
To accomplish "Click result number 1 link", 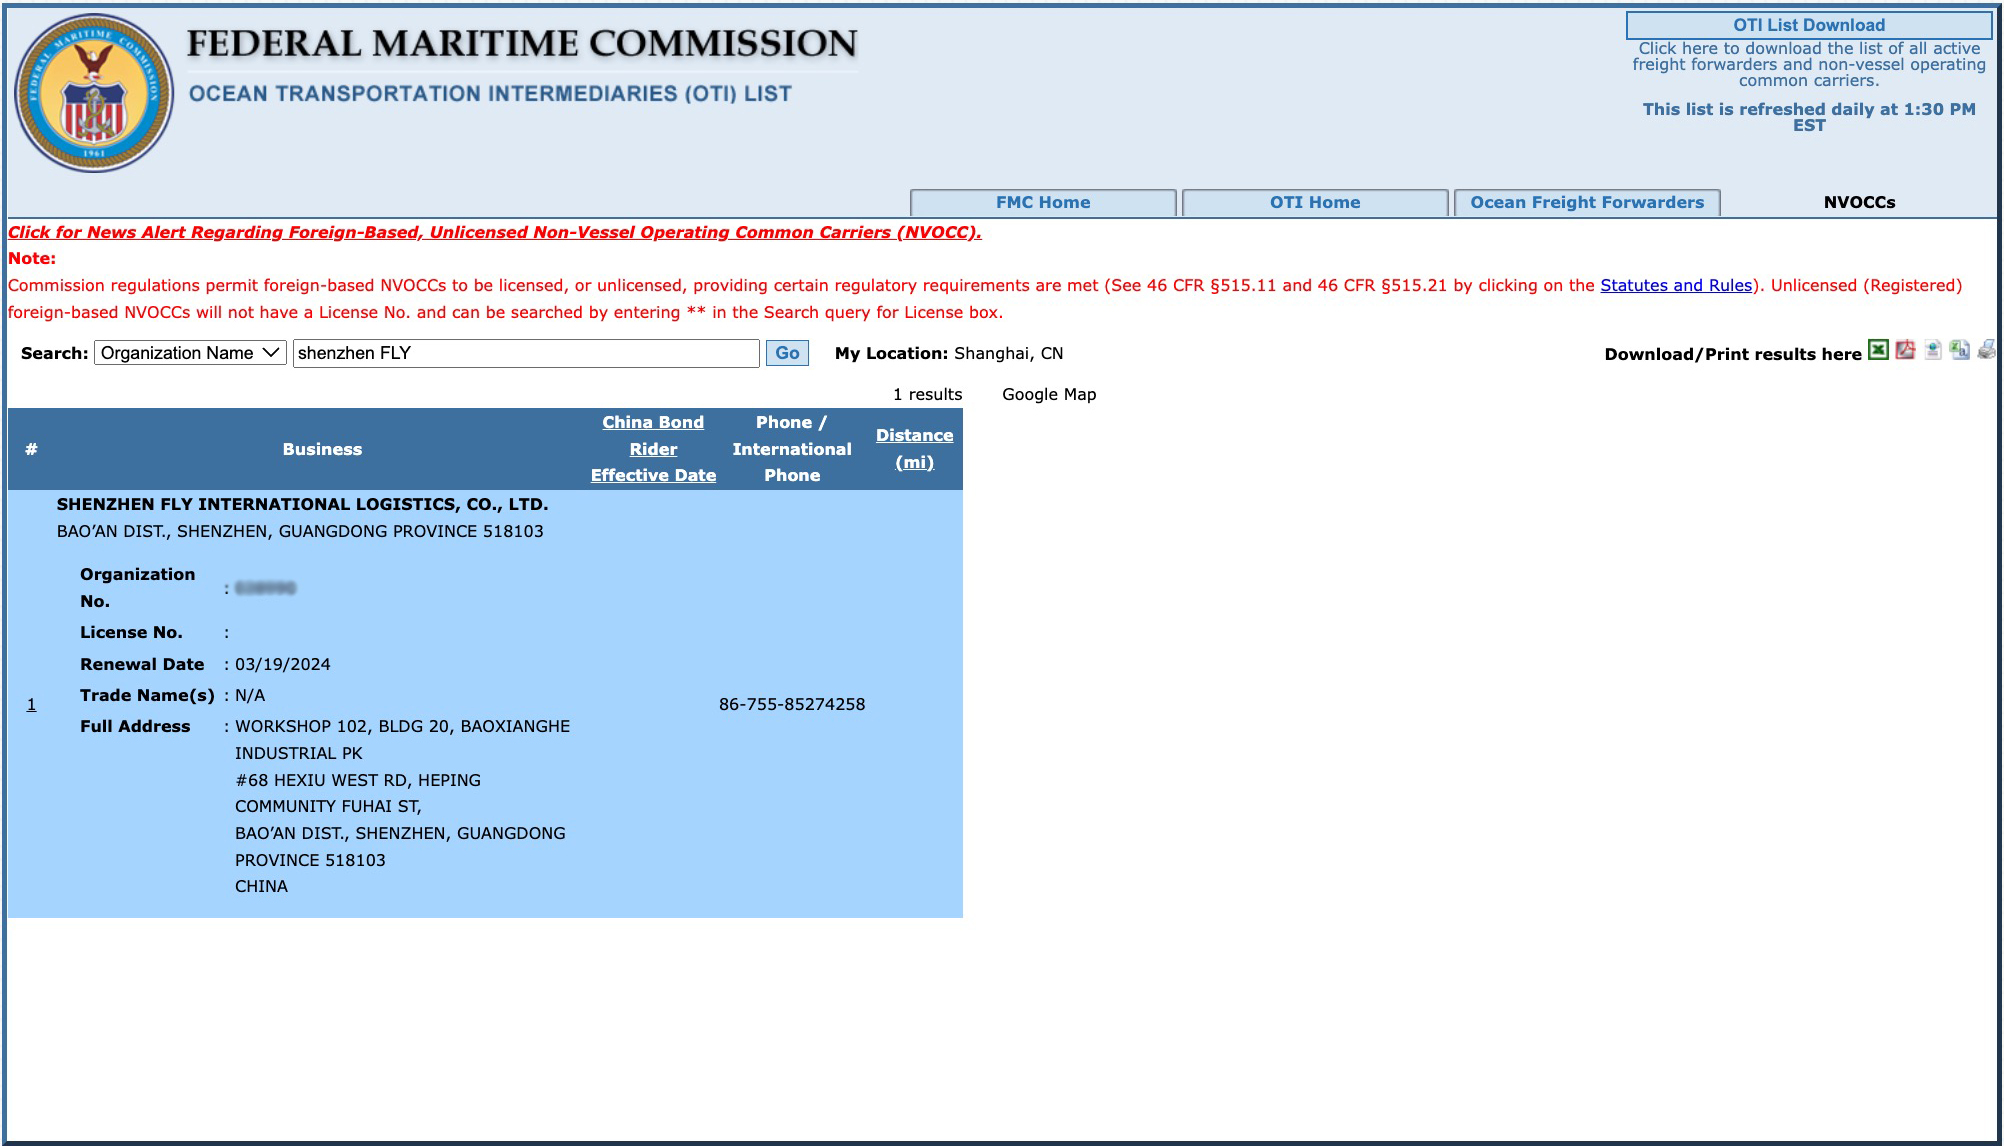I will 31,704.
